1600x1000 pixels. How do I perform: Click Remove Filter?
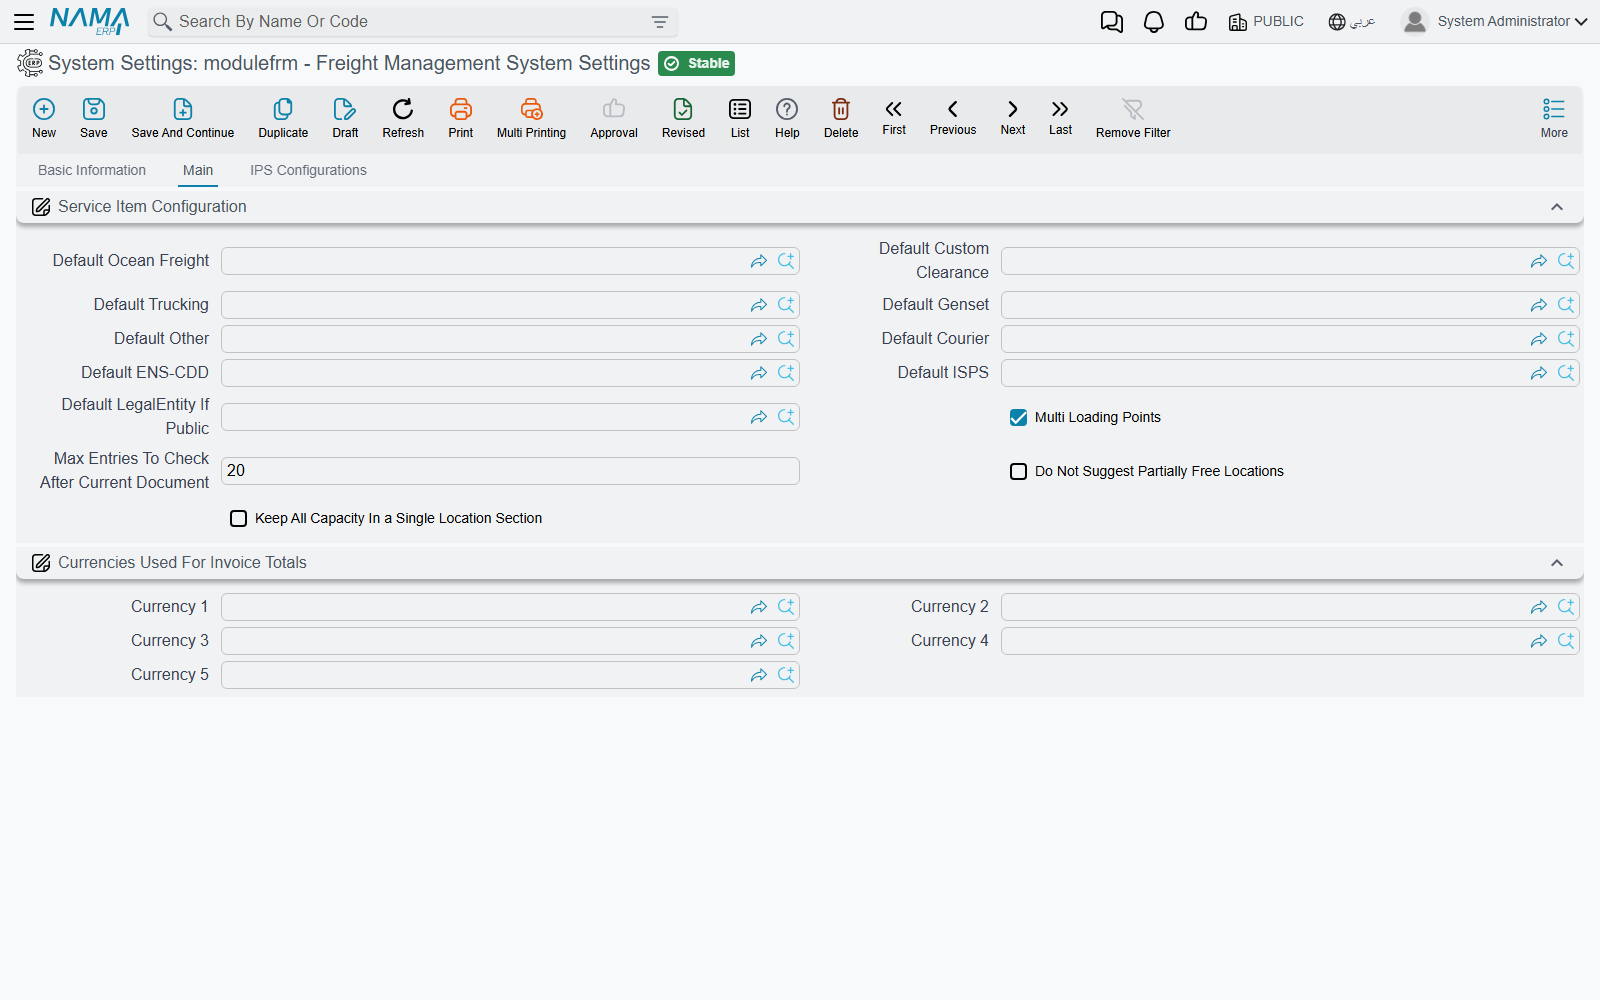(x=1133, y=118)
